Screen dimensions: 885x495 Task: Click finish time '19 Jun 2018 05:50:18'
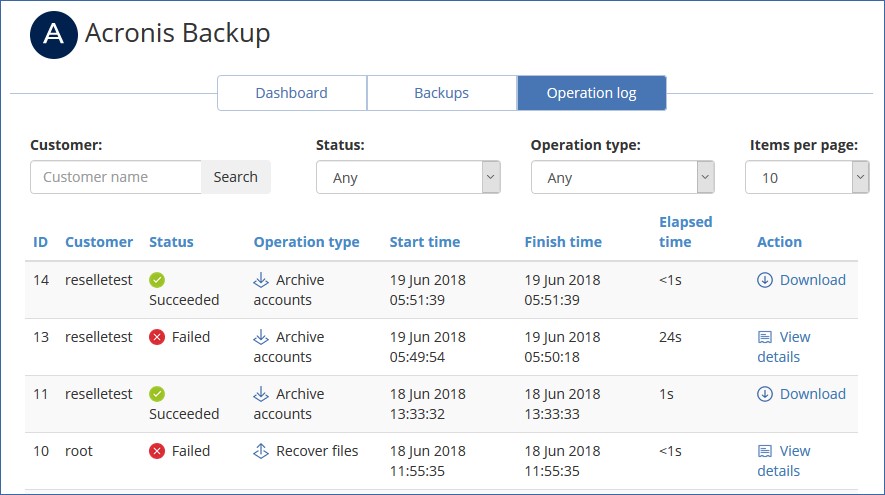(x=562, y=347)
